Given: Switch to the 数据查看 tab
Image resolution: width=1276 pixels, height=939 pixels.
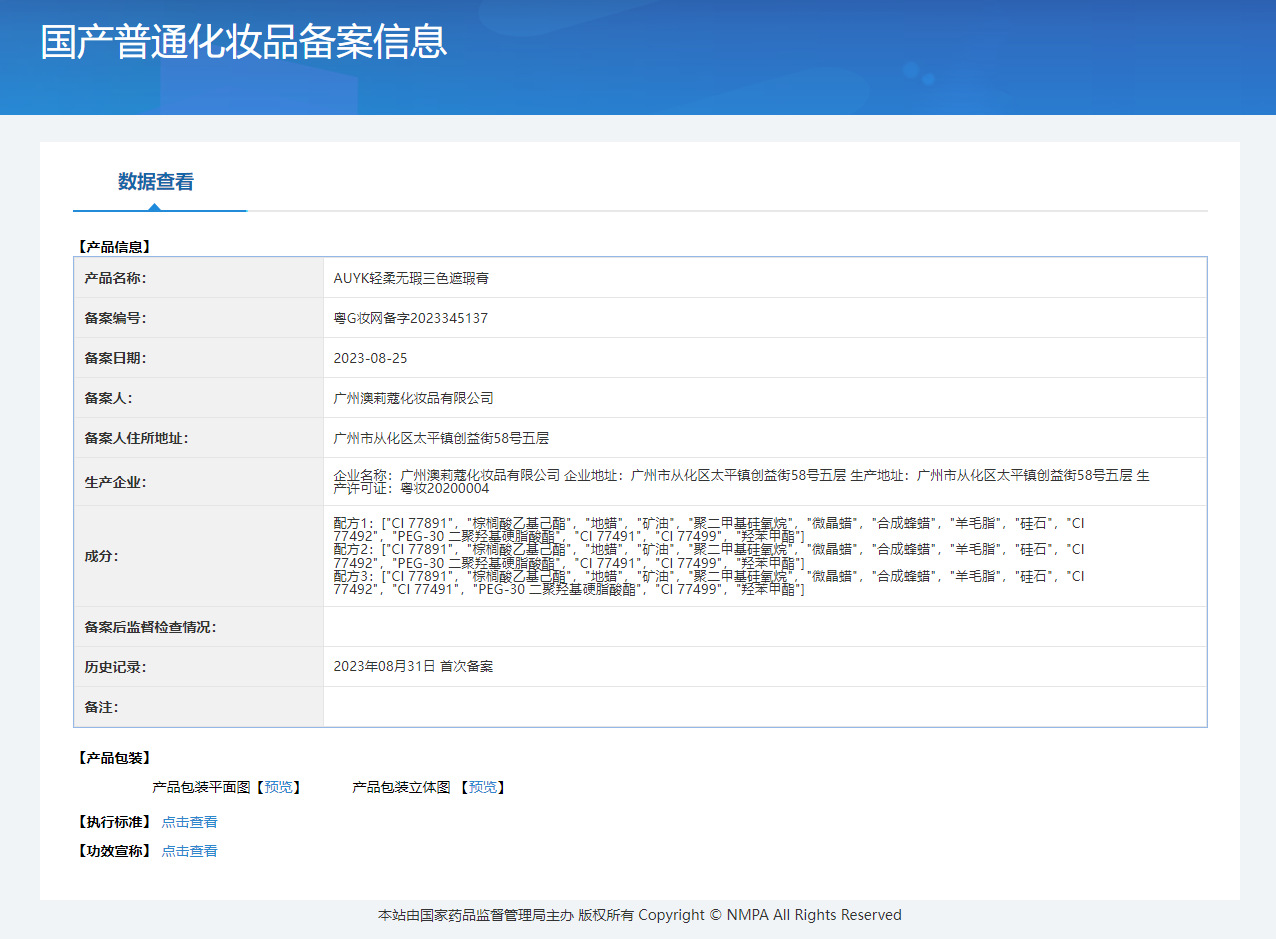Looking at the screenshot, I should point(155,182).
